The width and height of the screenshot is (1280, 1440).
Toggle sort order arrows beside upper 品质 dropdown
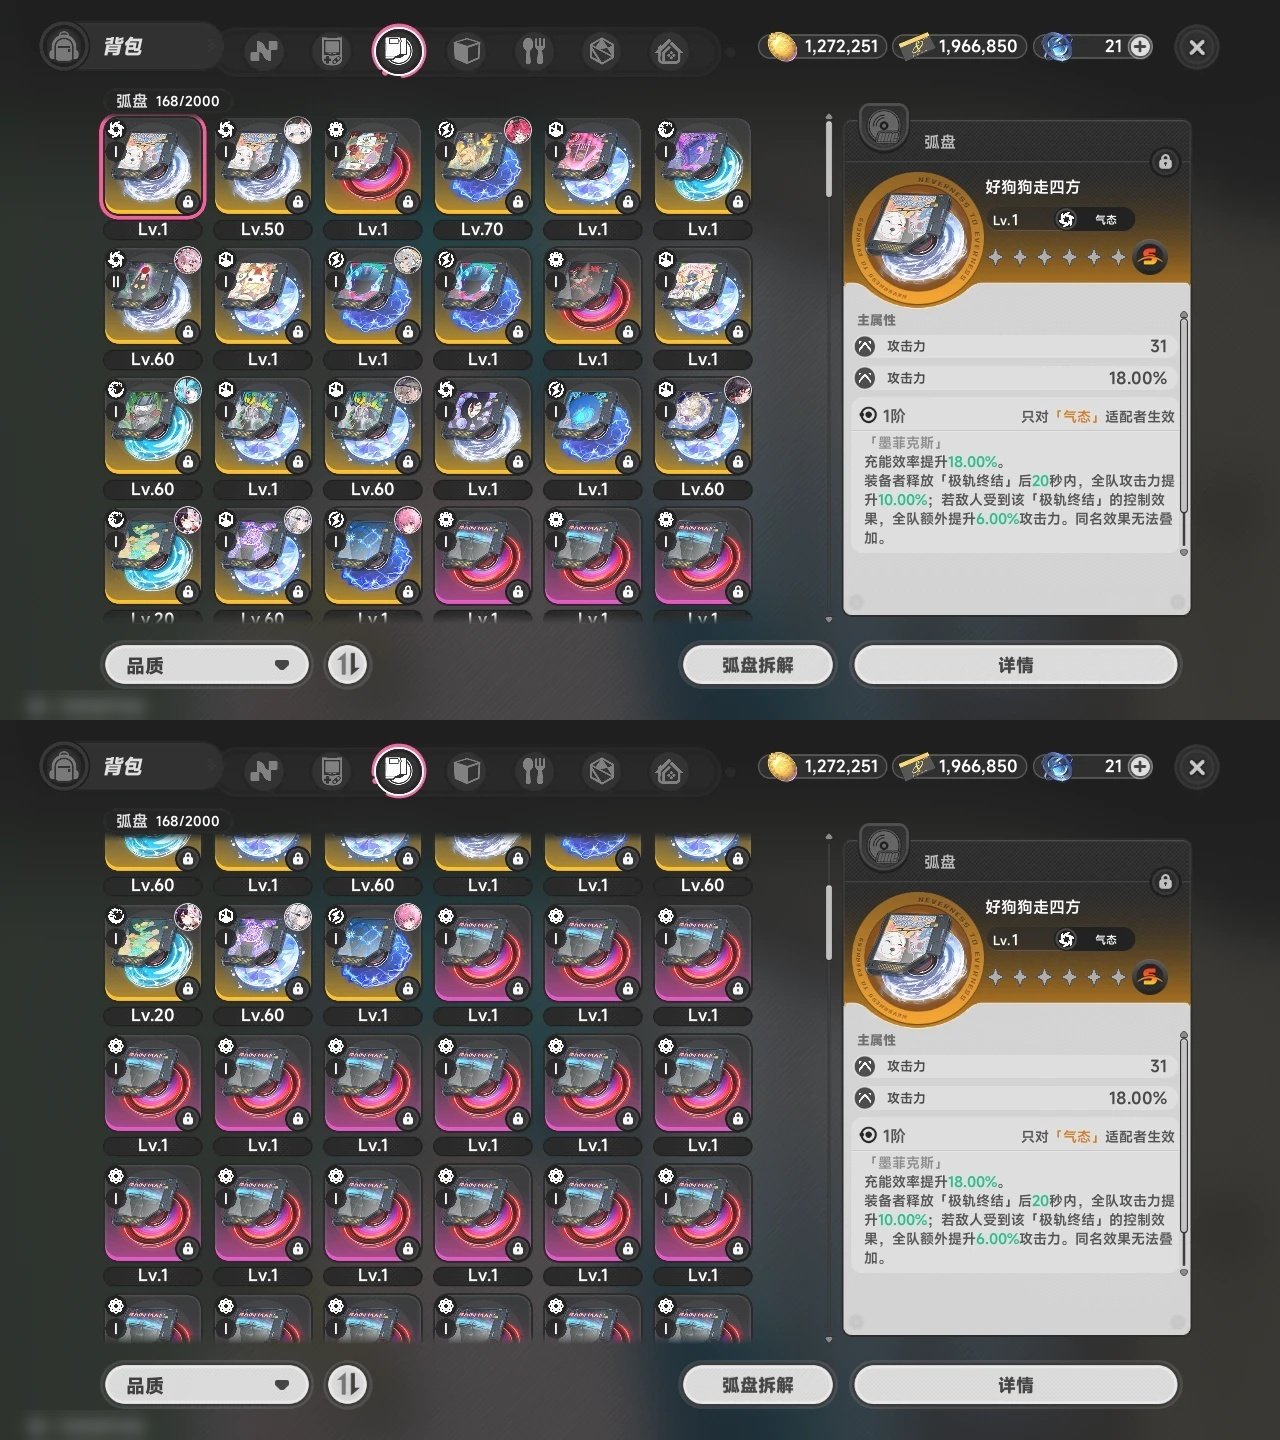tap(348, 665)
